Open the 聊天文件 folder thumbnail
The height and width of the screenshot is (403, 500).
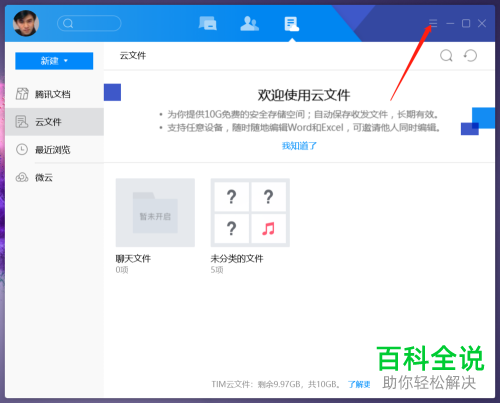[155, 213]
